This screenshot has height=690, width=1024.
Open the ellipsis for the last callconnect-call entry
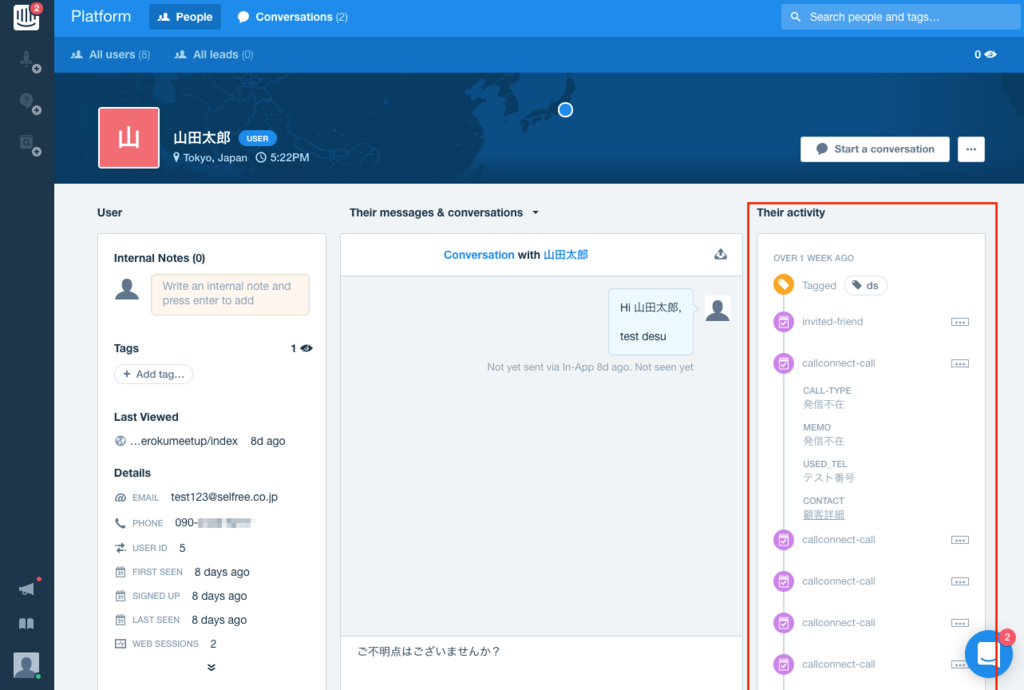pos(959,663)
